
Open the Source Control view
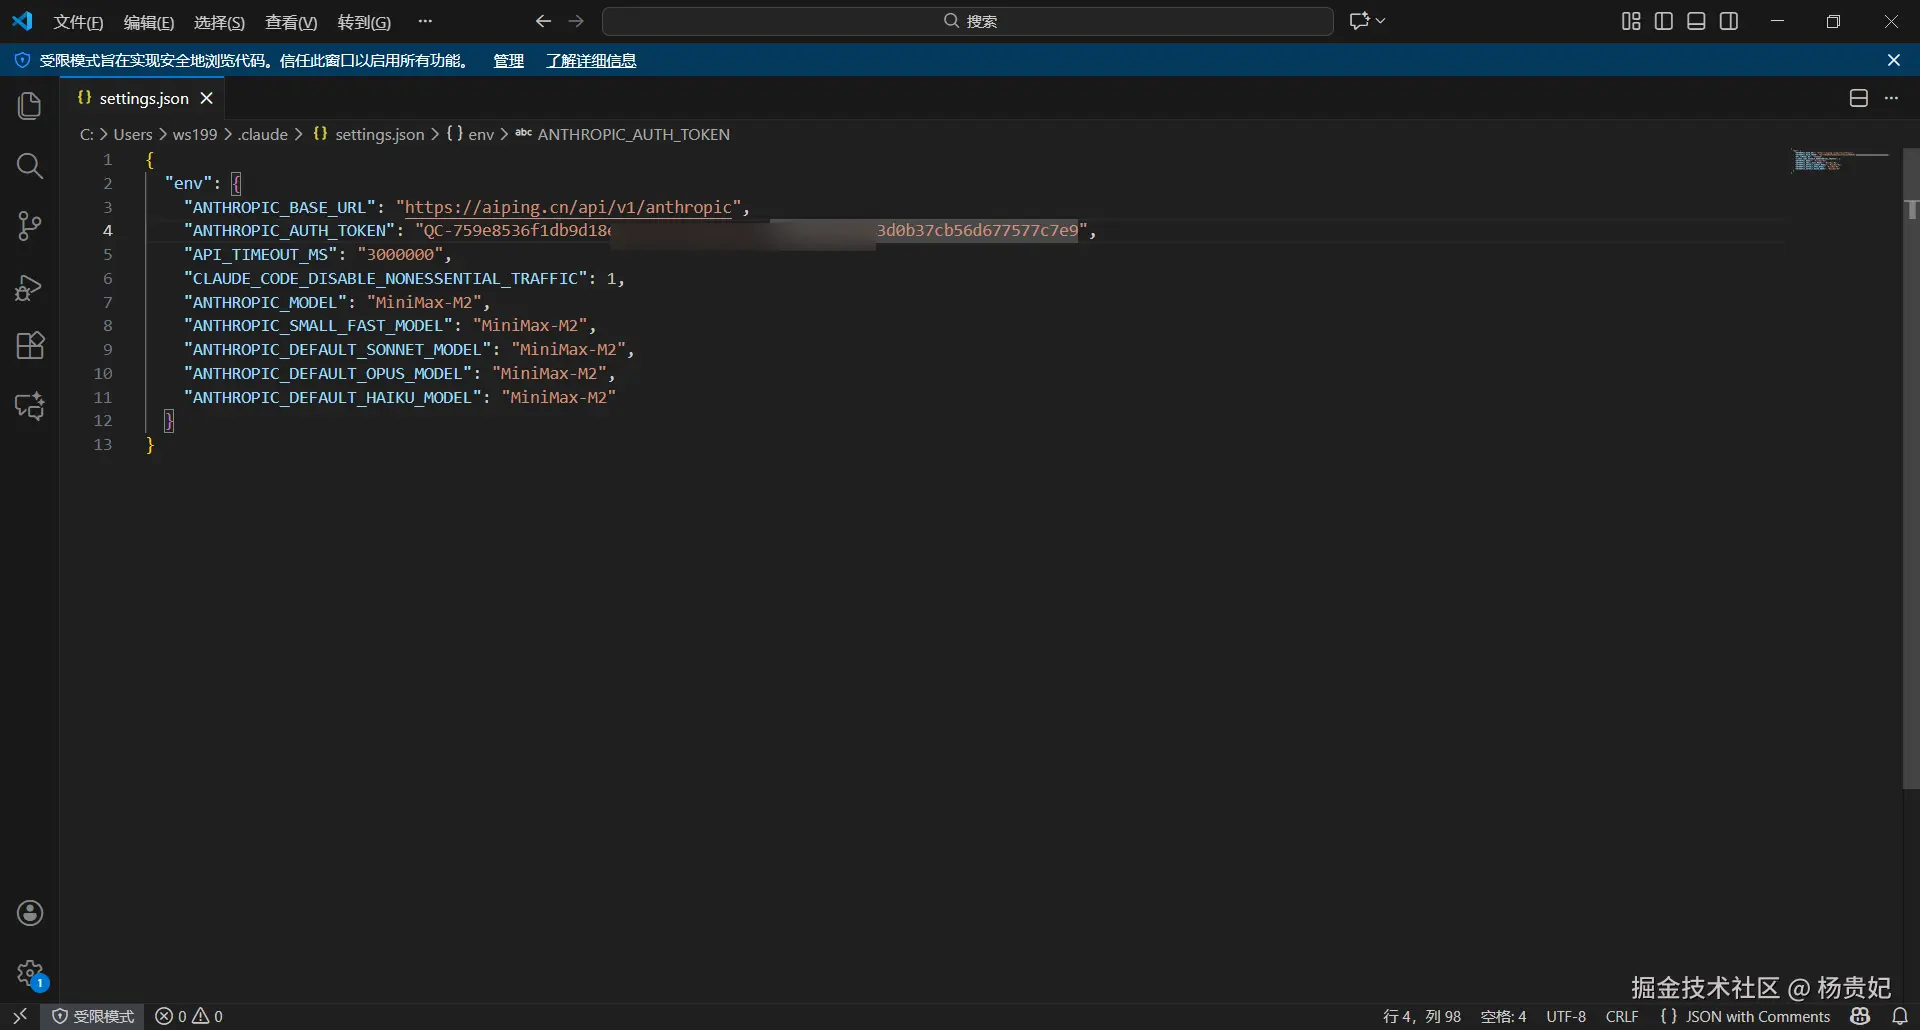30,227
